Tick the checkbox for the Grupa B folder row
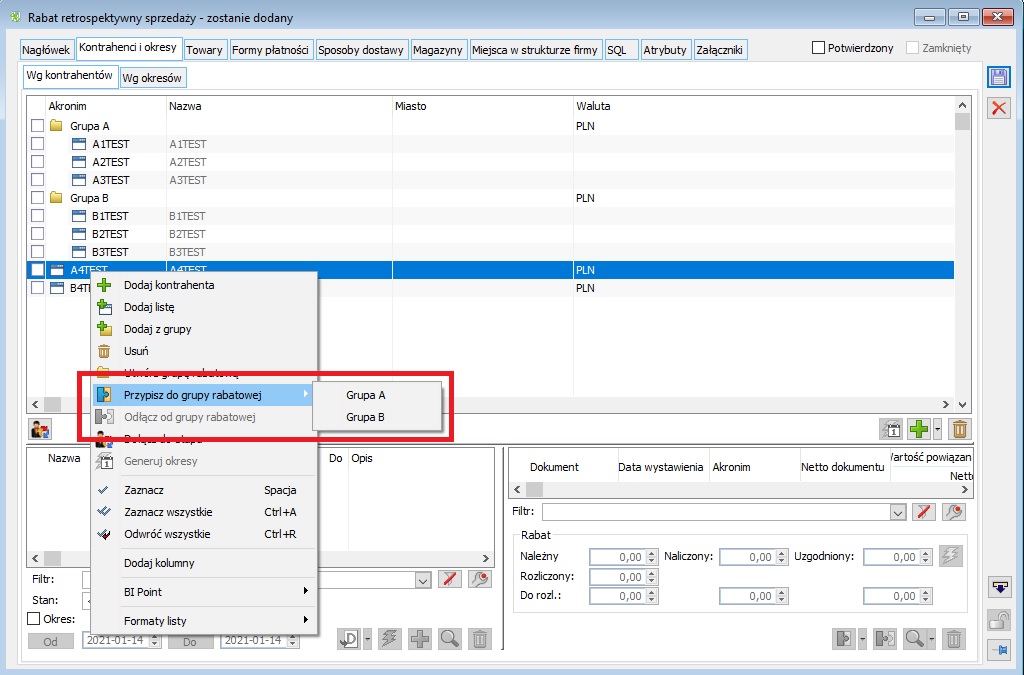The height and width of the screenshot is (675, 1024). click(37, 197)
